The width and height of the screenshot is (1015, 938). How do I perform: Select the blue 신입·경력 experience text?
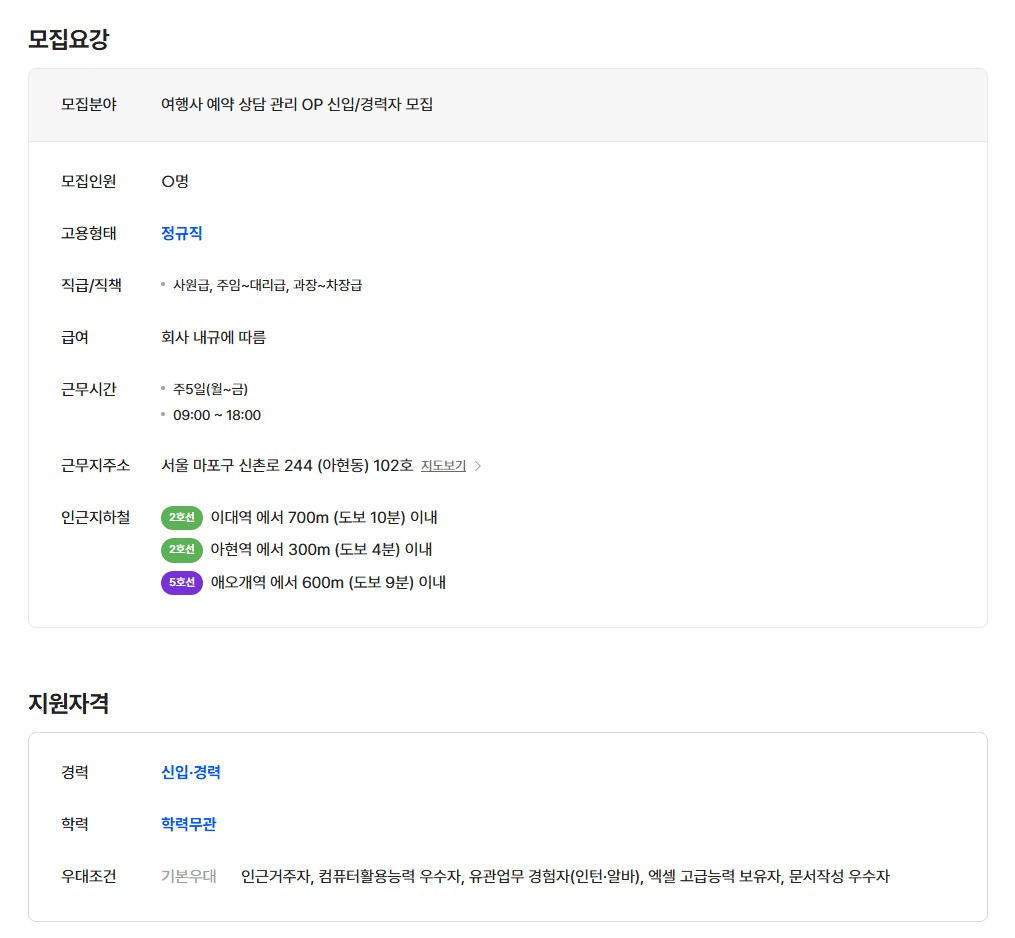coord(191,772)
